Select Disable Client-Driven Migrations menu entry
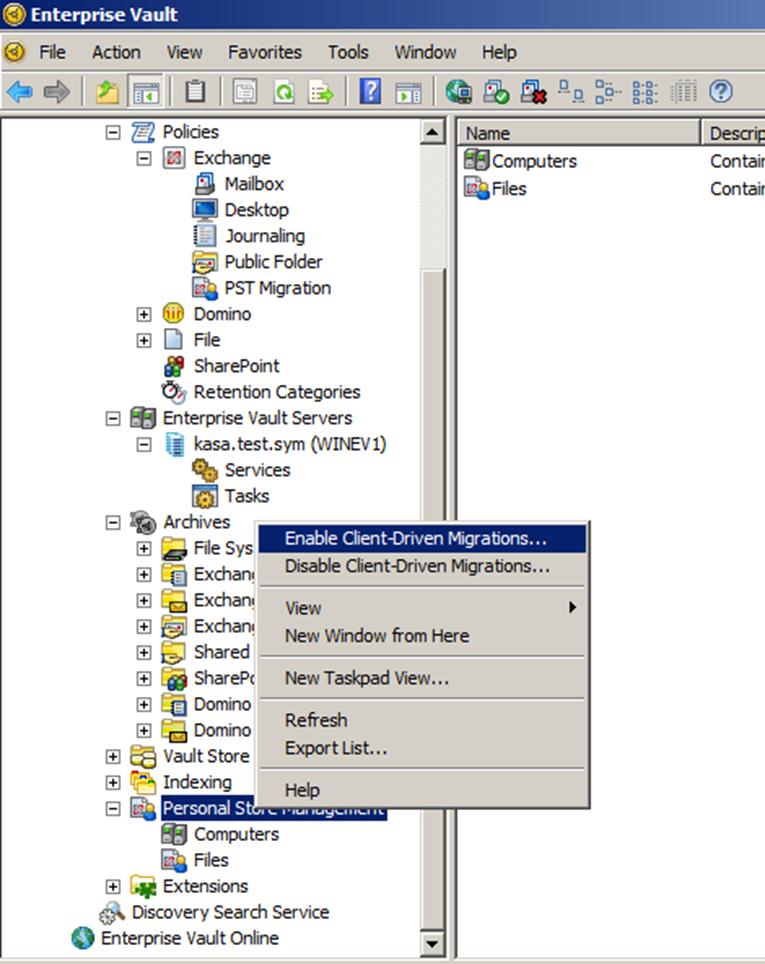765x964 pixels. pos(417,566)
